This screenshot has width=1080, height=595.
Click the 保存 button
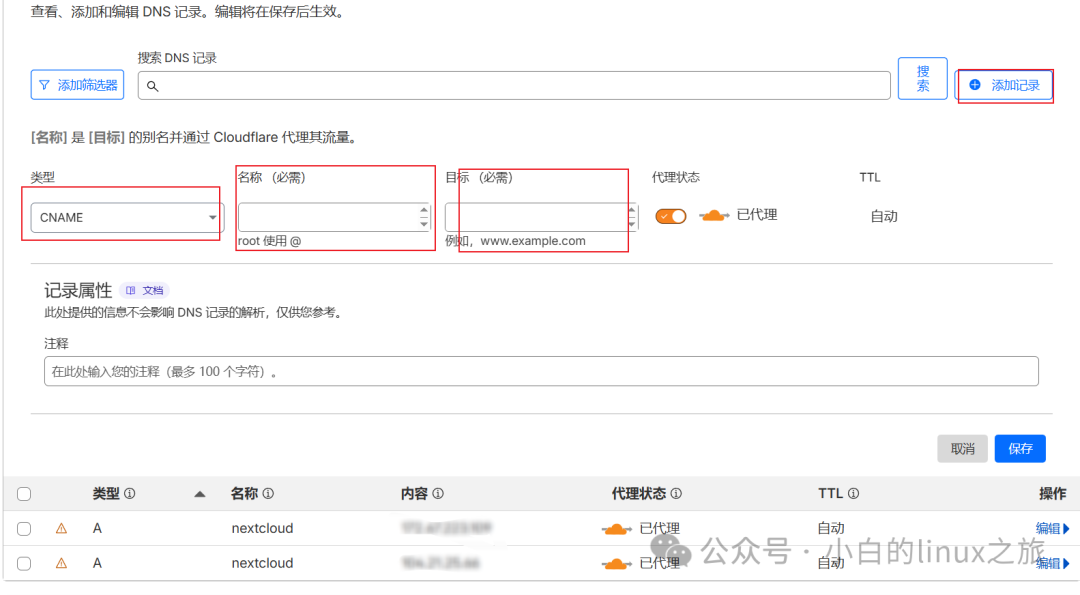[x=1020, y=449]
